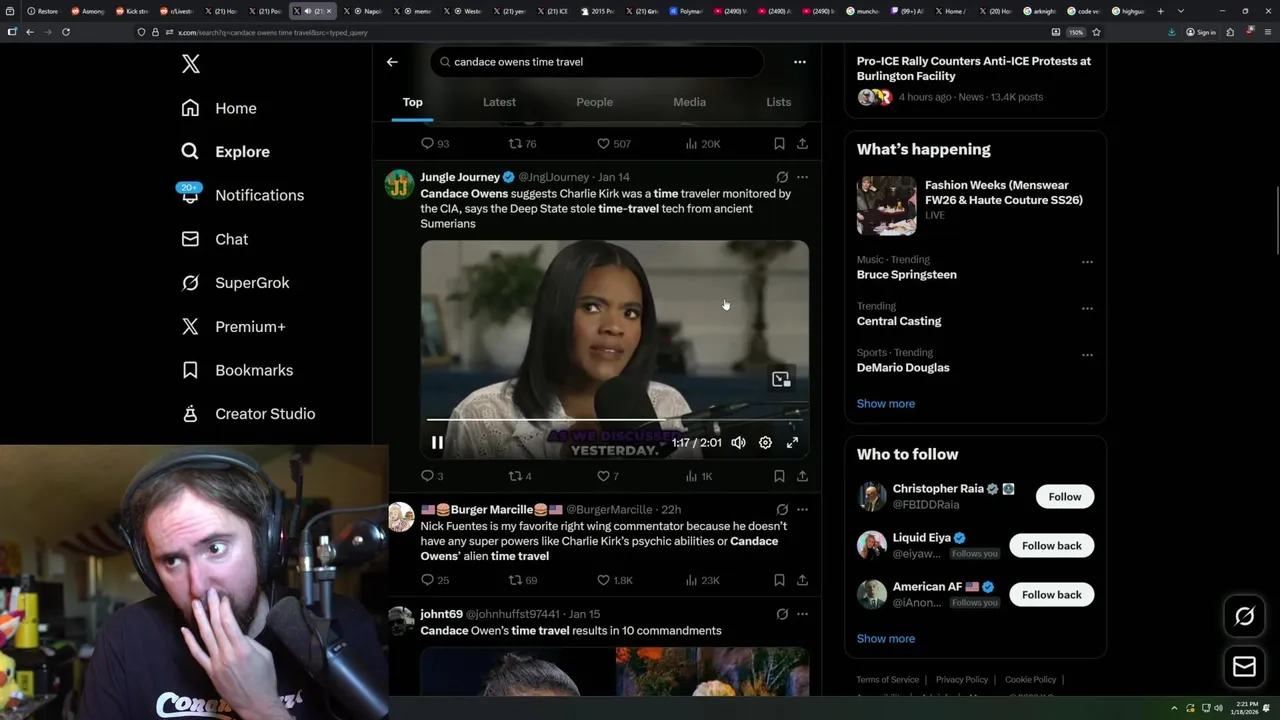
Task: Click the search field with candace owens query
Action: click(x=597, y=62)
